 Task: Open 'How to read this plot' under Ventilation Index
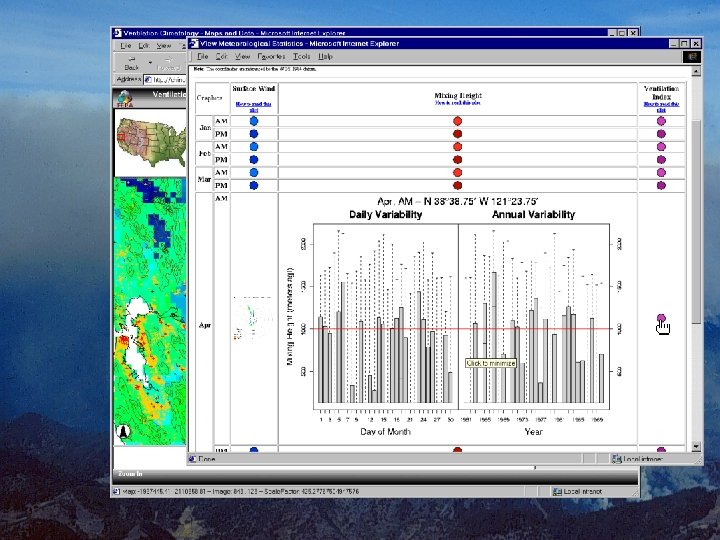(661, 107)
